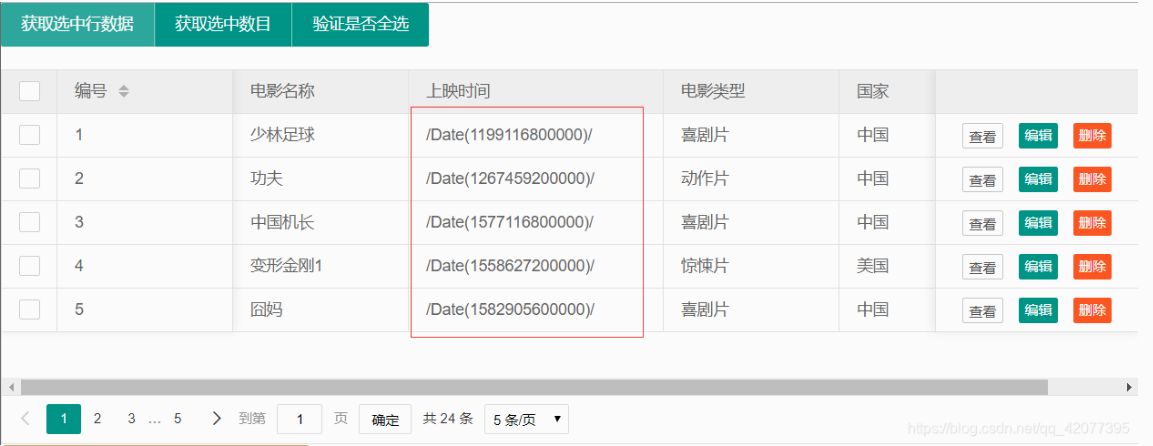Screen dimensions: 1153x446
Task: Click 编辑 for 中国机长
Action: pyautogui.click(x=1038, y=223)
